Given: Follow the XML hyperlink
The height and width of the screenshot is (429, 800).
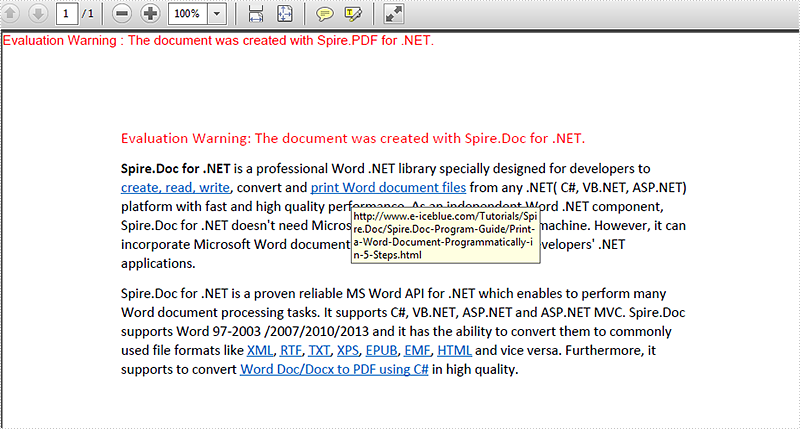Looking at the screenshot, I should [260, 350].
